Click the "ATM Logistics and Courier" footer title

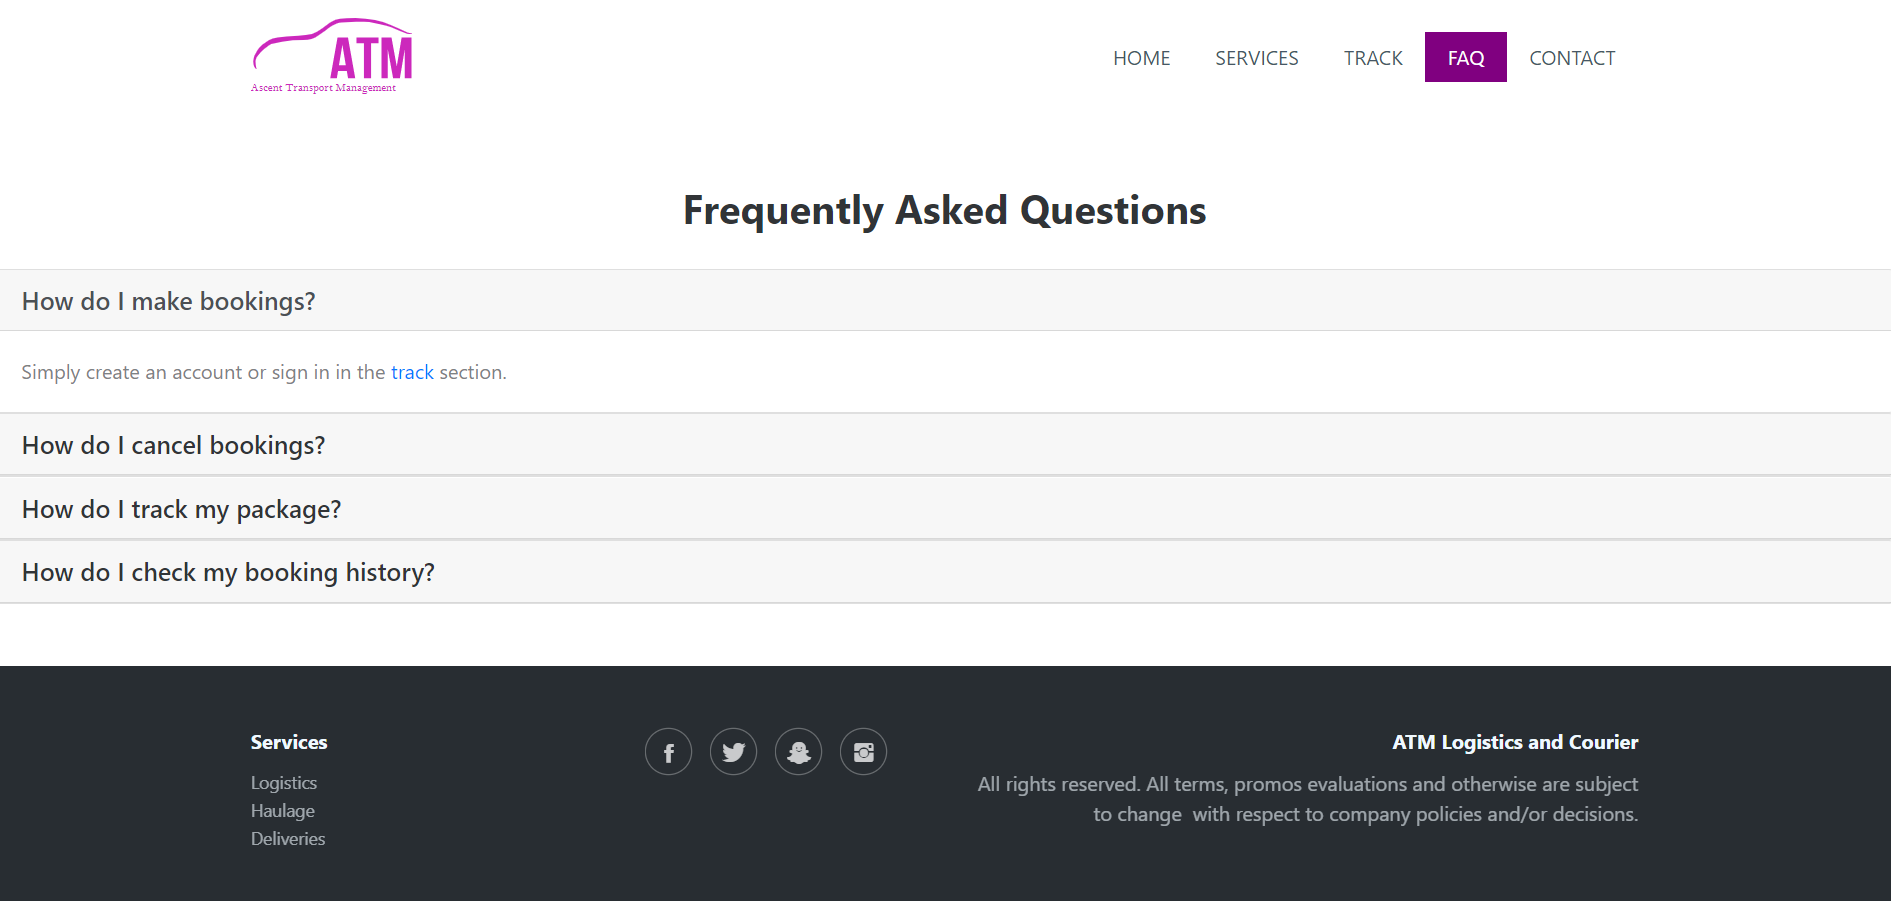point(1514,742)
